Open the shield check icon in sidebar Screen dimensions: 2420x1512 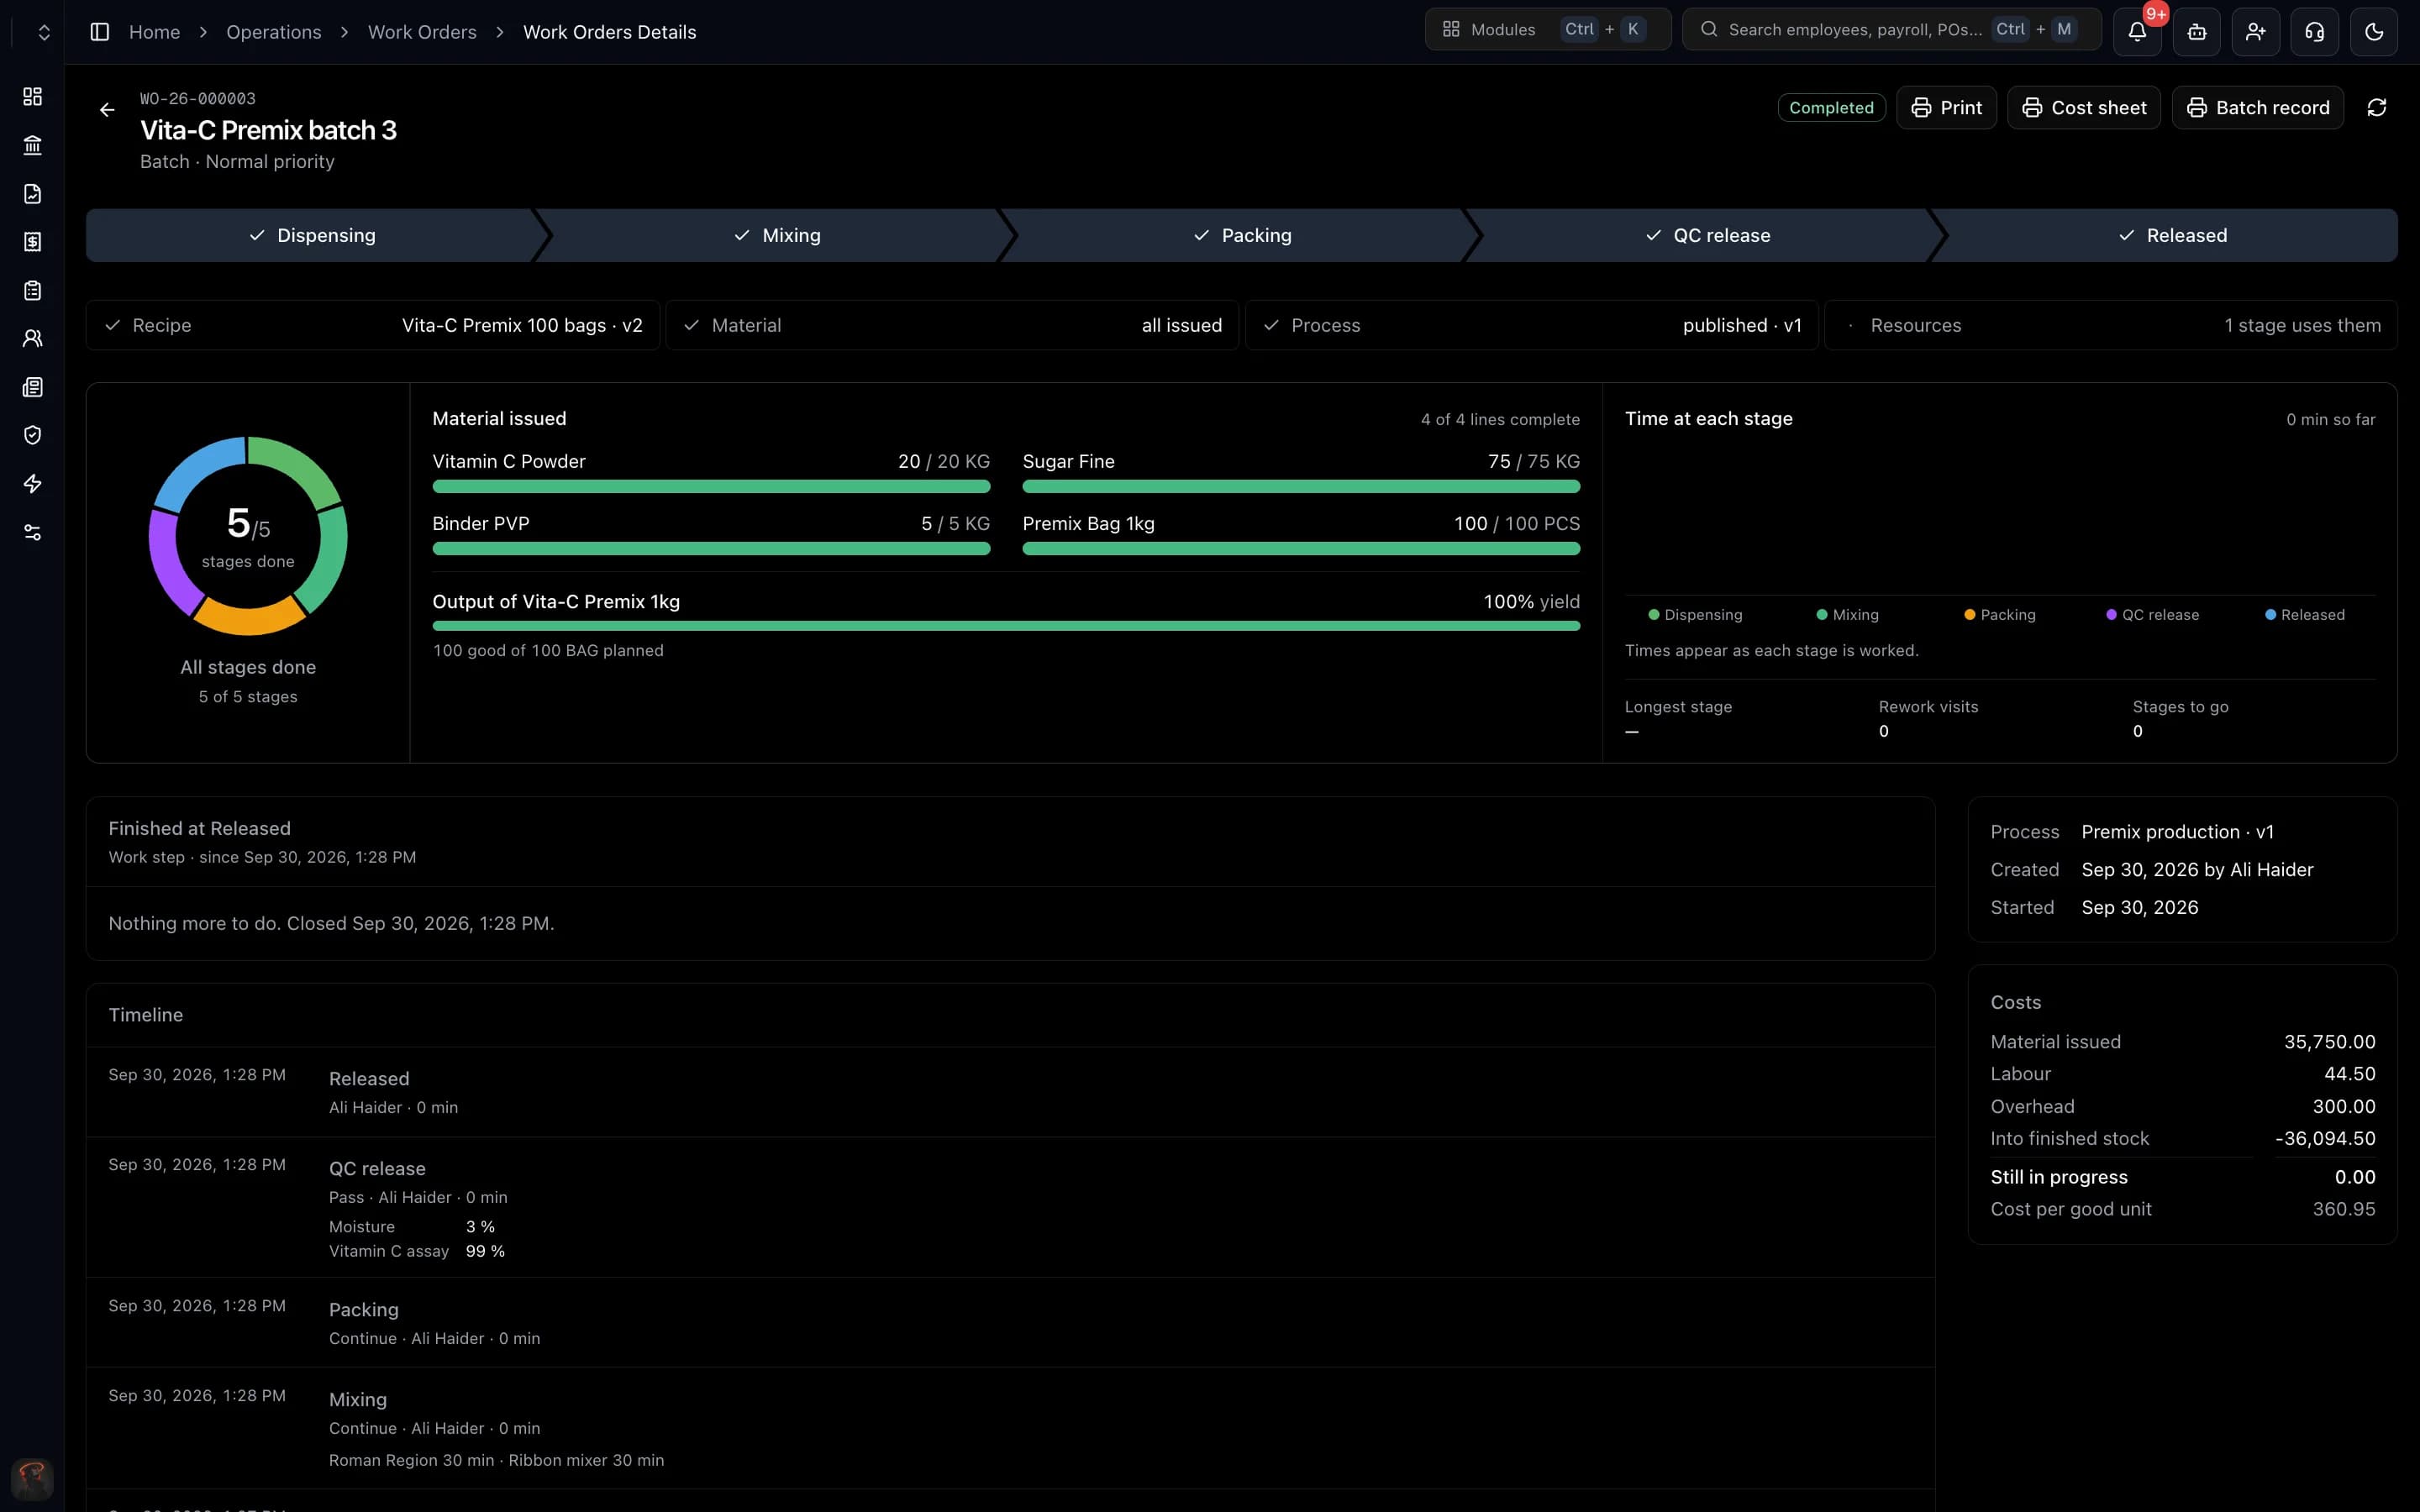[x=32, y=435]
